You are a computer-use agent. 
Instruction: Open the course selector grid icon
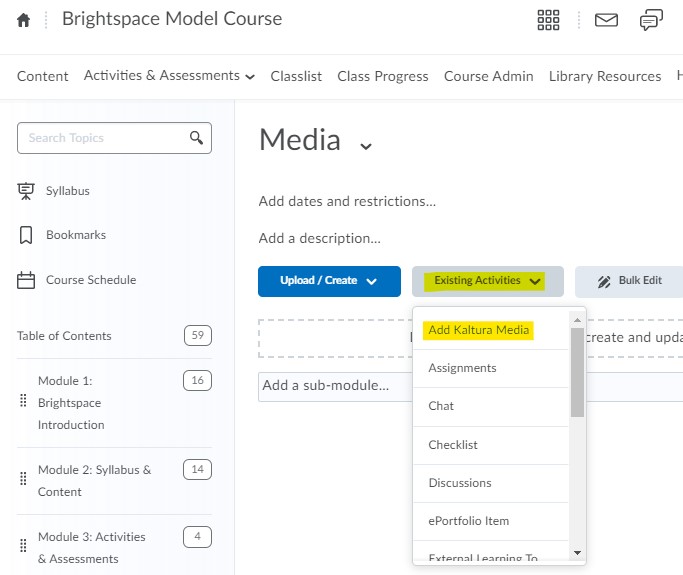coord(549,20)
